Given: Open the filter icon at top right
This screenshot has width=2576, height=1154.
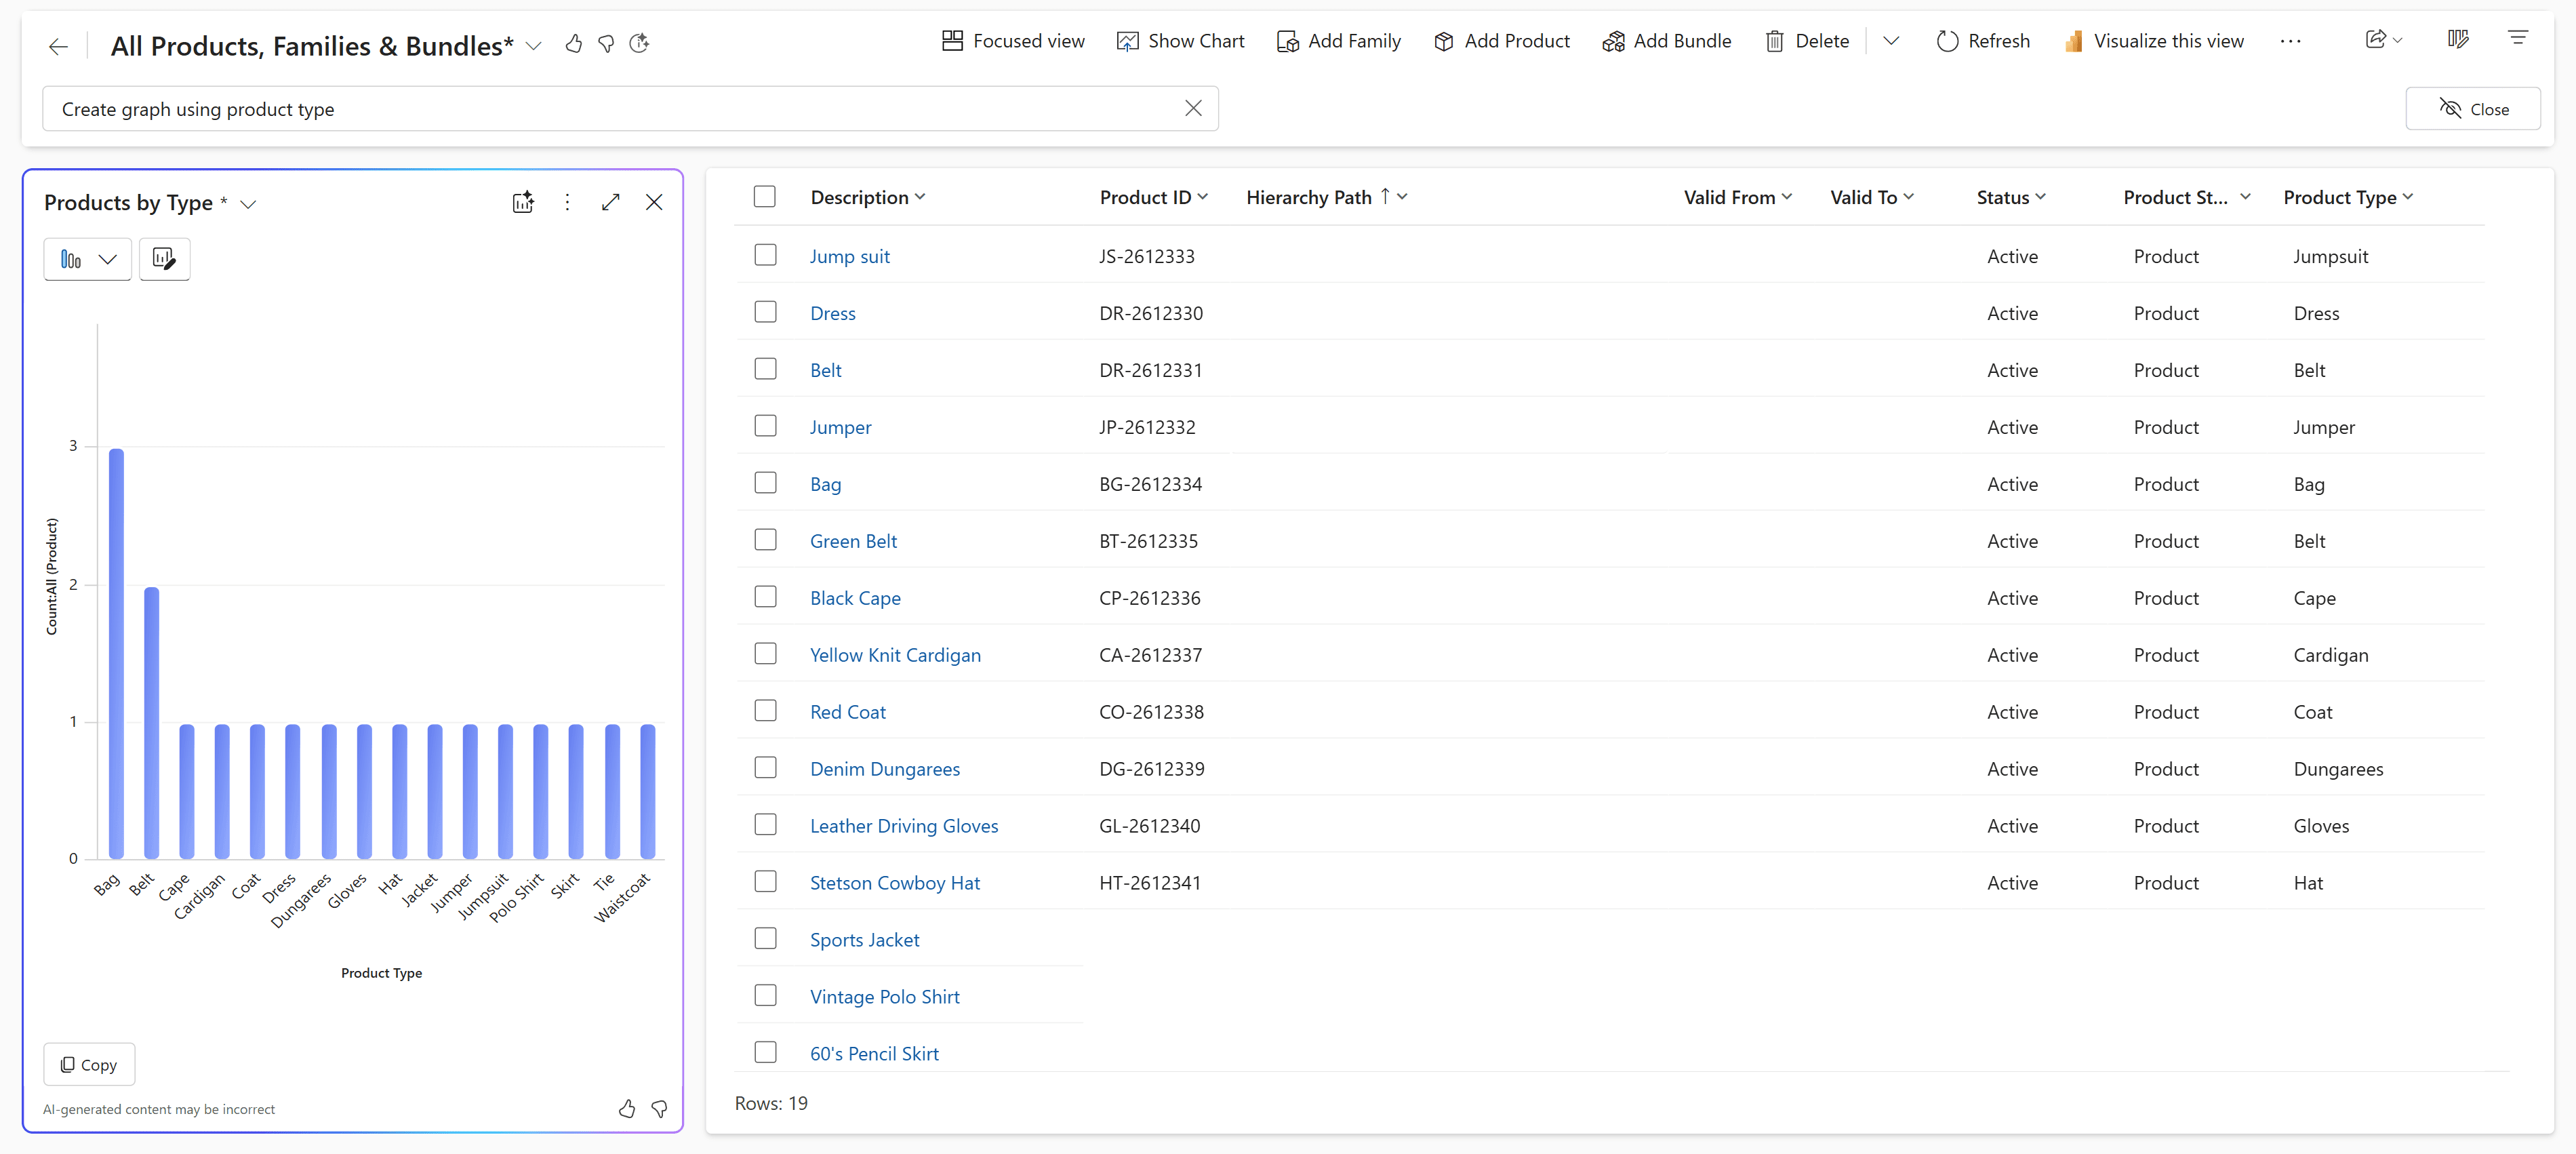Looking at the screenshot, I should coord(2519,37).
